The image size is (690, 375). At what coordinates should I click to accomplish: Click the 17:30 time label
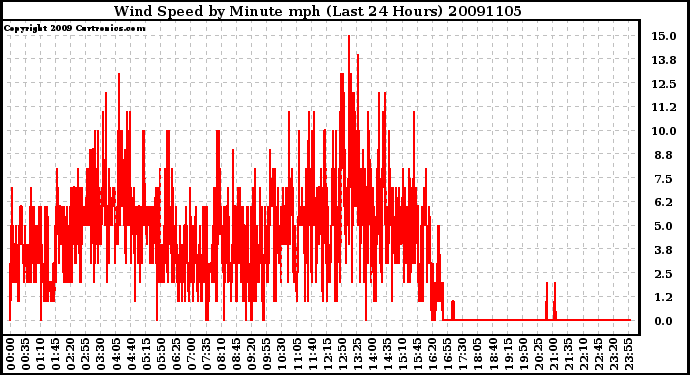click(462, 354)
